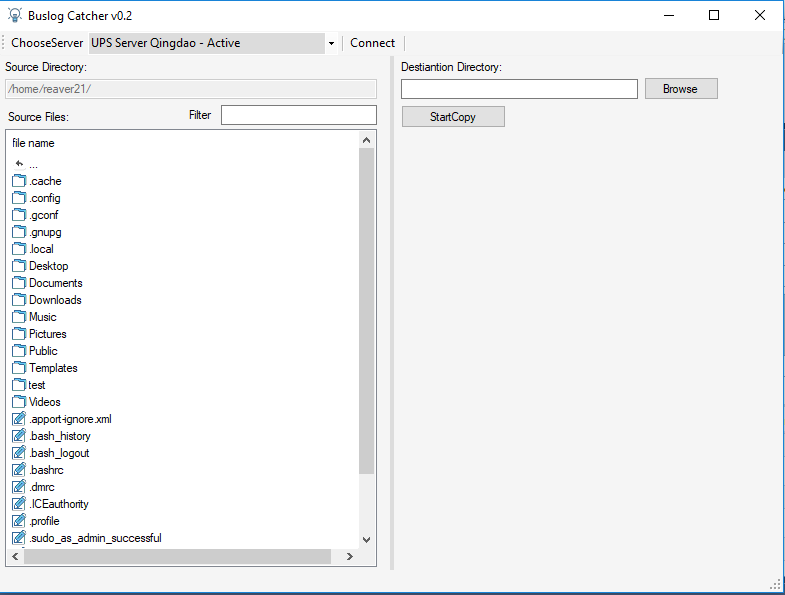Click the file list scroll up arrow

(x=366, y=140)
